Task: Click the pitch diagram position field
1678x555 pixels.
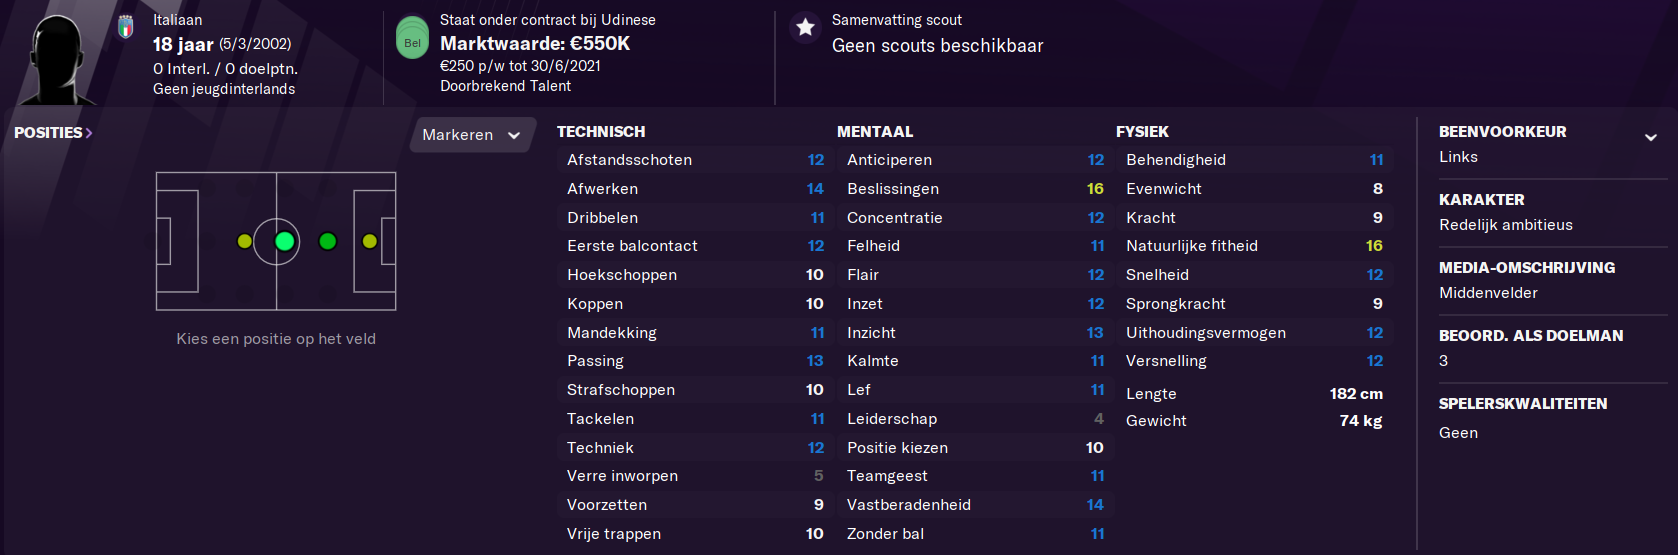Action: coord(276,241)
